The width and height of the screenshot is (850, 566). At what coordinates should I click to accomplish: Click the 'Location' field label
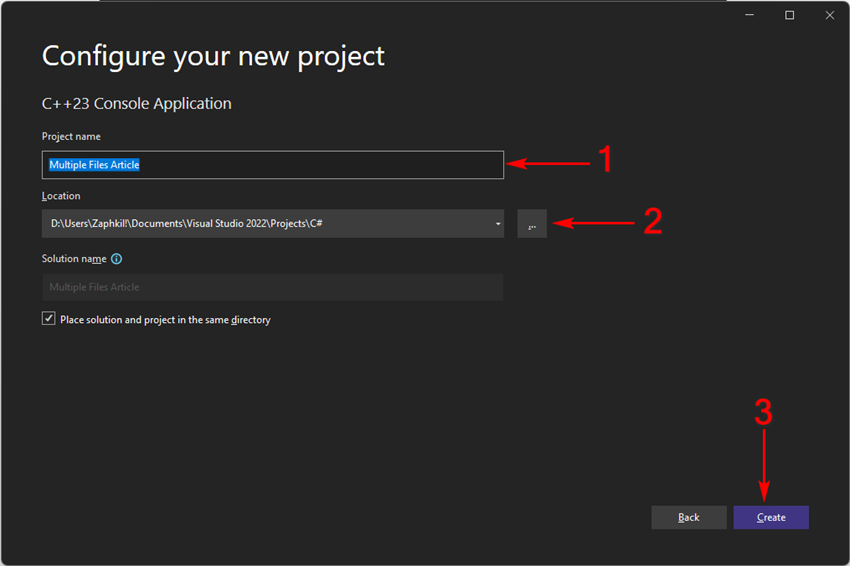click(x=61, y=196)
